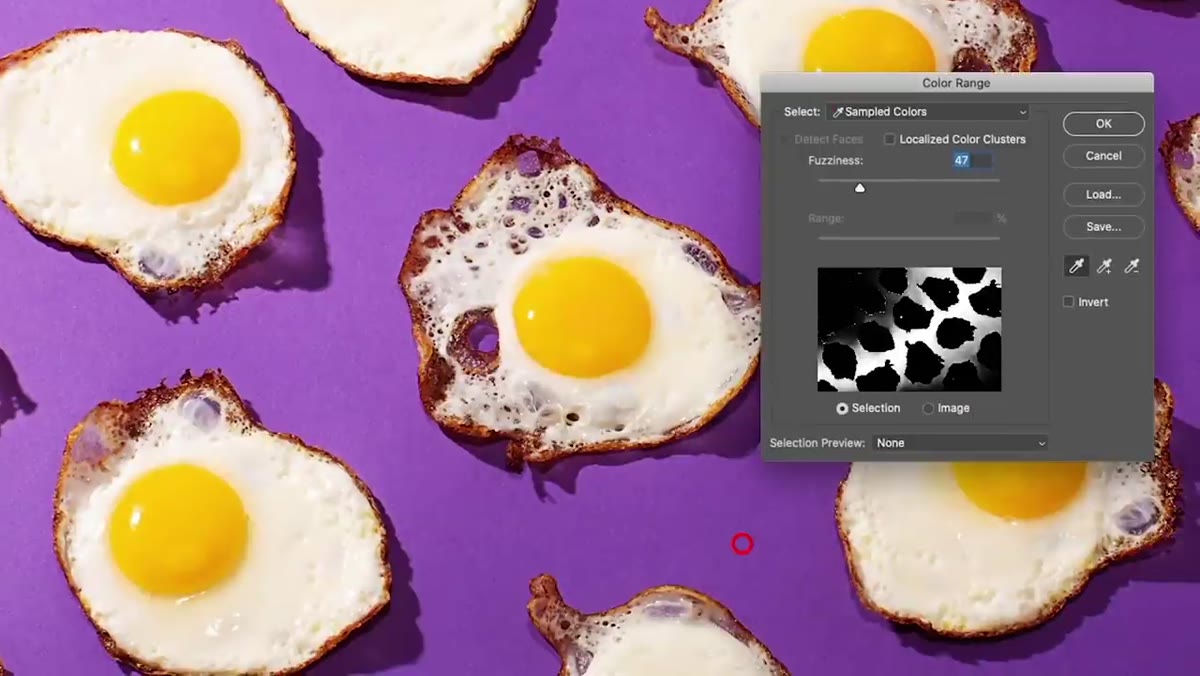Click the Color Range dialog title bar
Screen dimensions: 1200x676
957,84
